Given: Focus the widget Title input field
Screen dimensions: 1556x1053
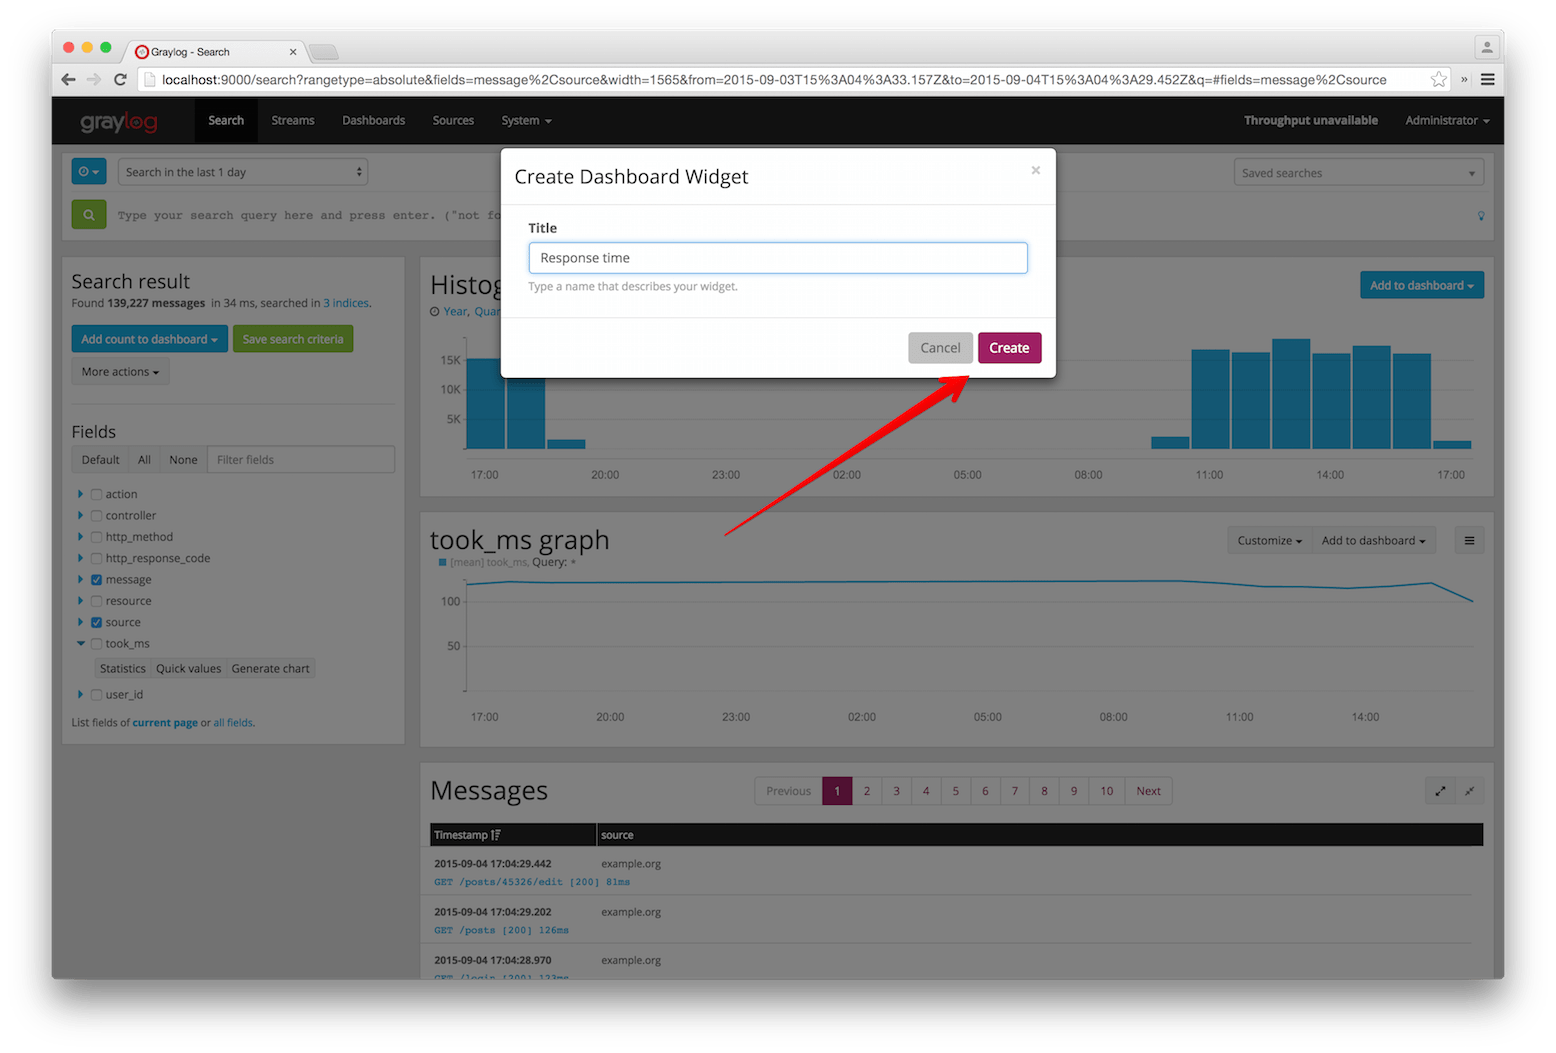Looking at the screenshot, I should [777, 258].
